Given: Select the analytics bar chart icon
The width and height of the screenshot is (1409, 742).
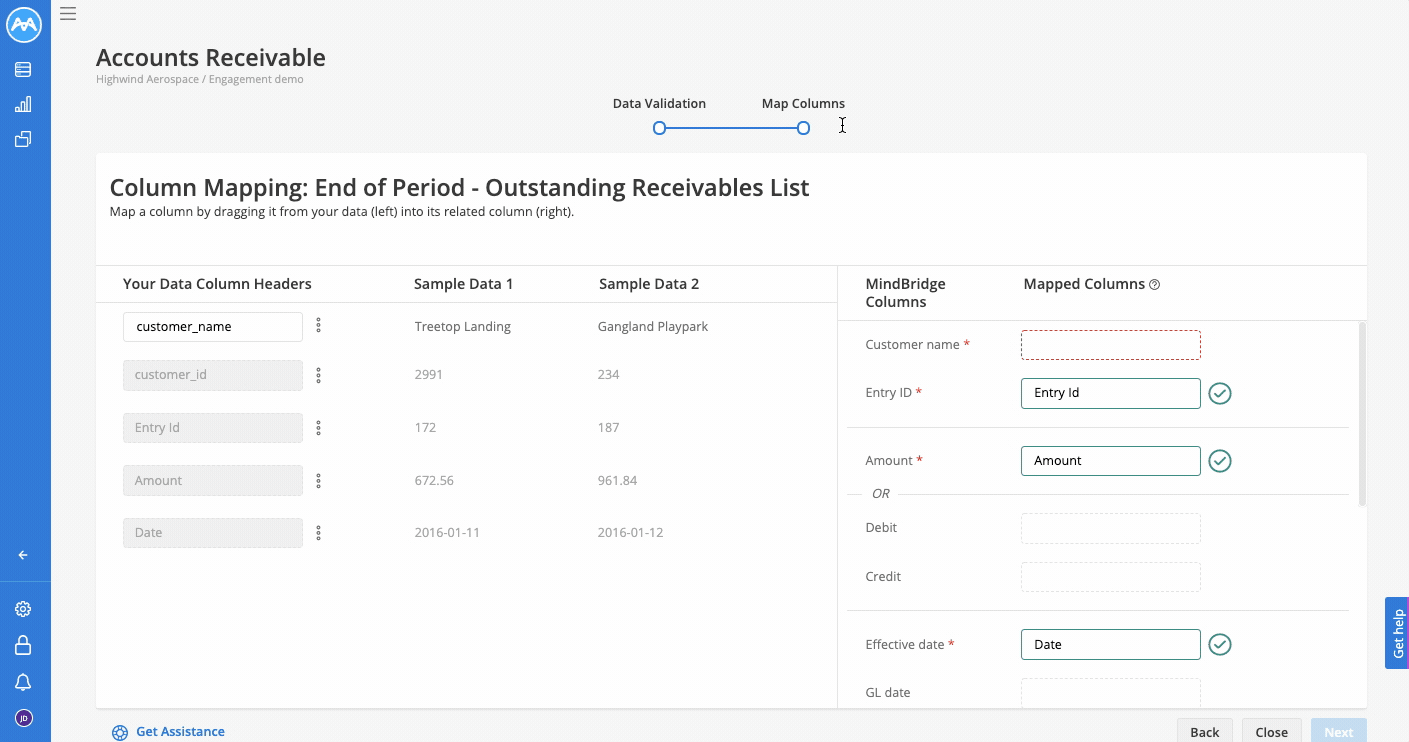Looking at the screenshot, I should (24, 104).
